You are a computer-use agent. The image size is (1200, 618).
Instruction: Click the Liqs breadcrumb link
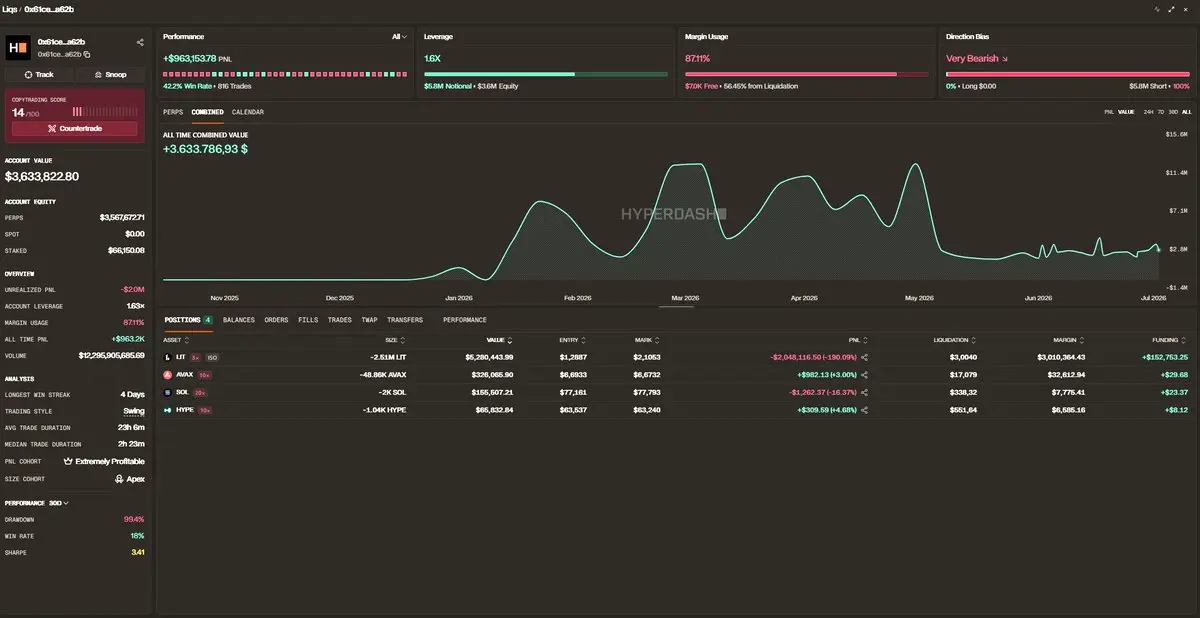tap(12, 9)
